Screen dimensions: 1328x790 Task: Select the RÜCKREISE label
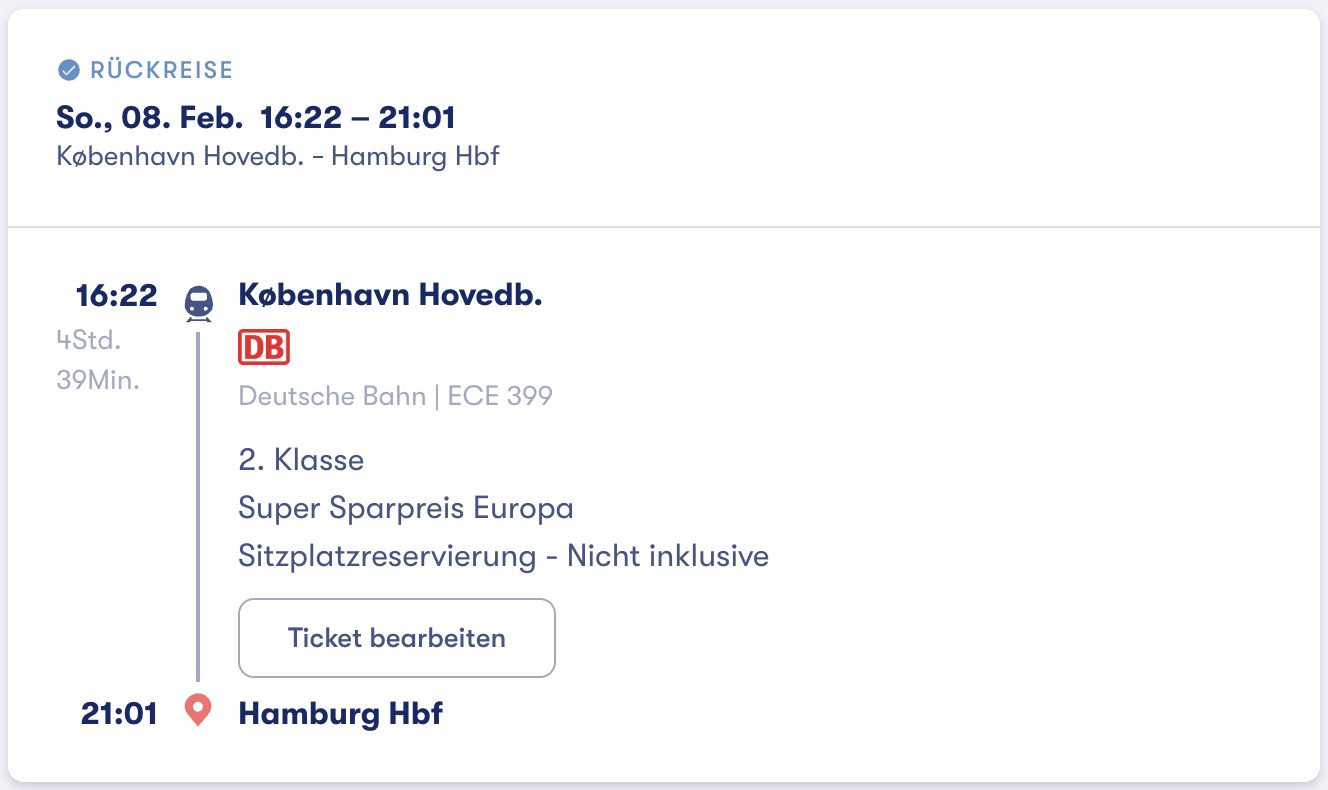(161, 70)
